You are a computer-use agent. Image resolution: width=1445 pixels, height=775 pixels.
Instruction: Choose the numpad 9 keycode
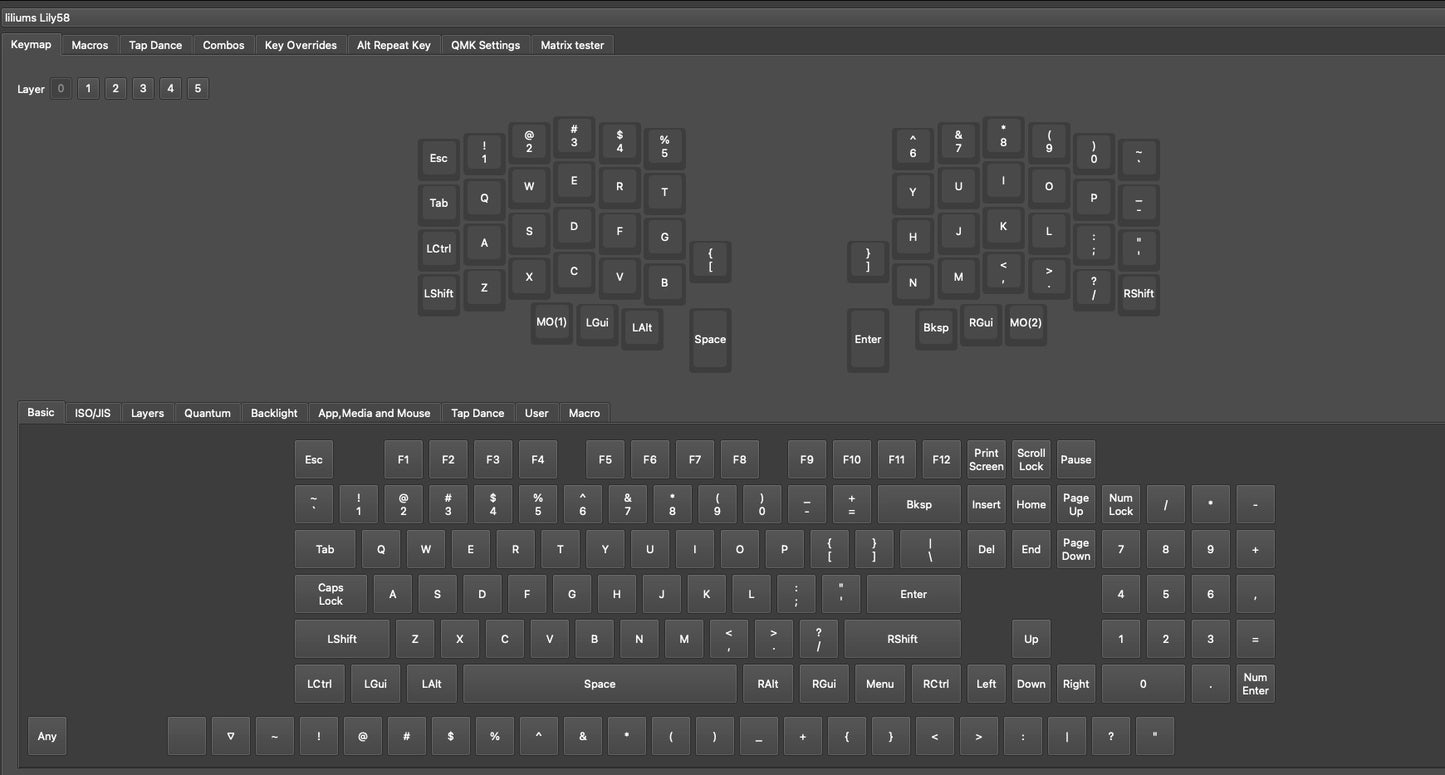click(1211, 549)
